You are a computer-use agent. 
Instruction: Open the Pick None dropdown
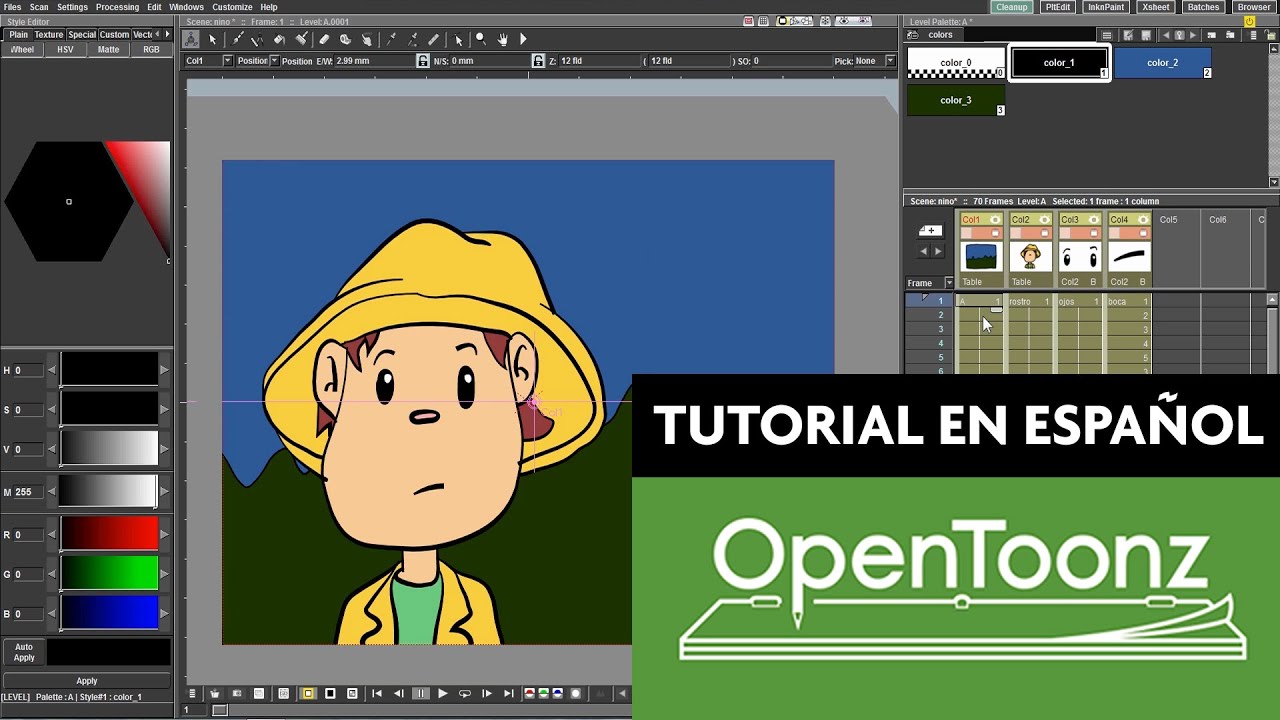(890, 61)
